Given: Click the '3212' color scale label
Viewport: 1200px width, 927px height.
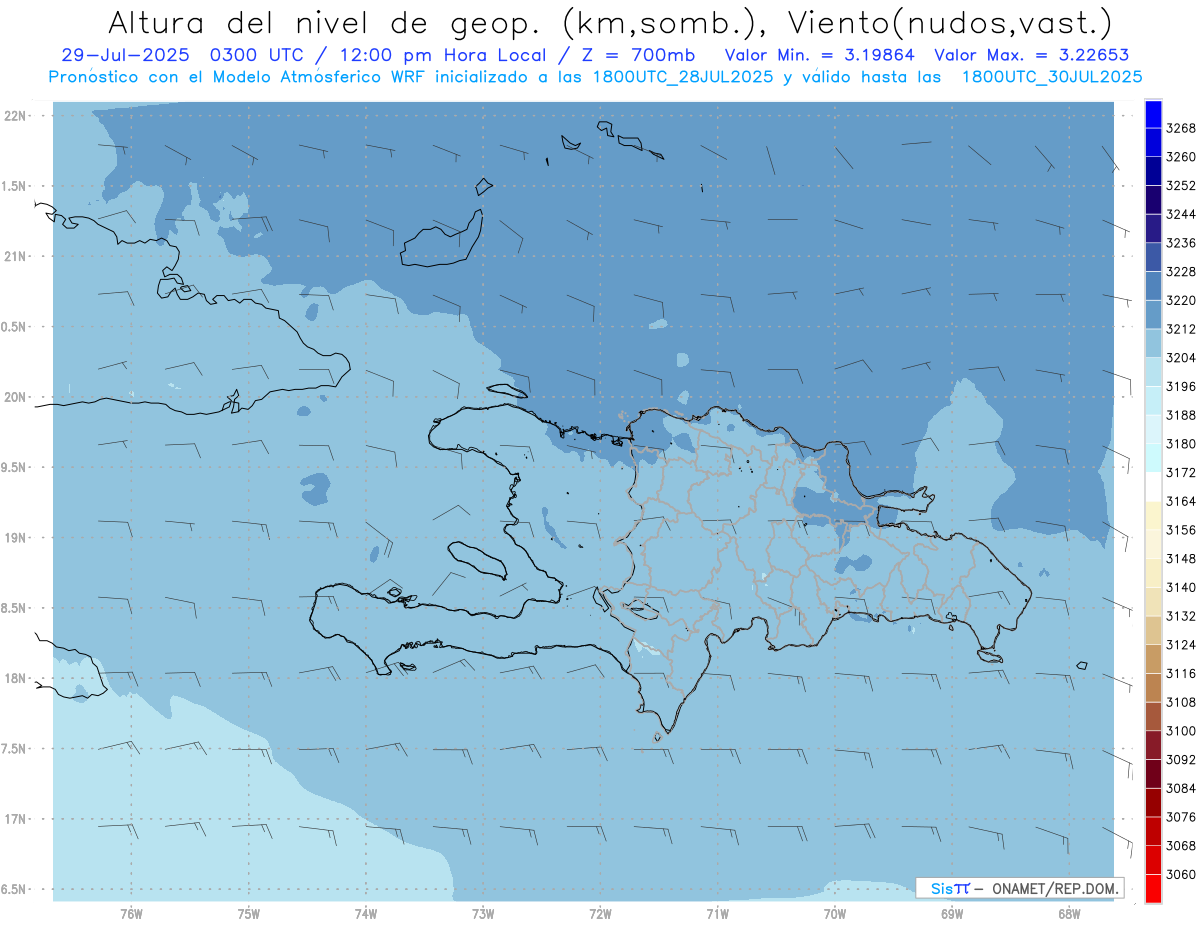Looking at the screenshot, I should click(1180, 329).
